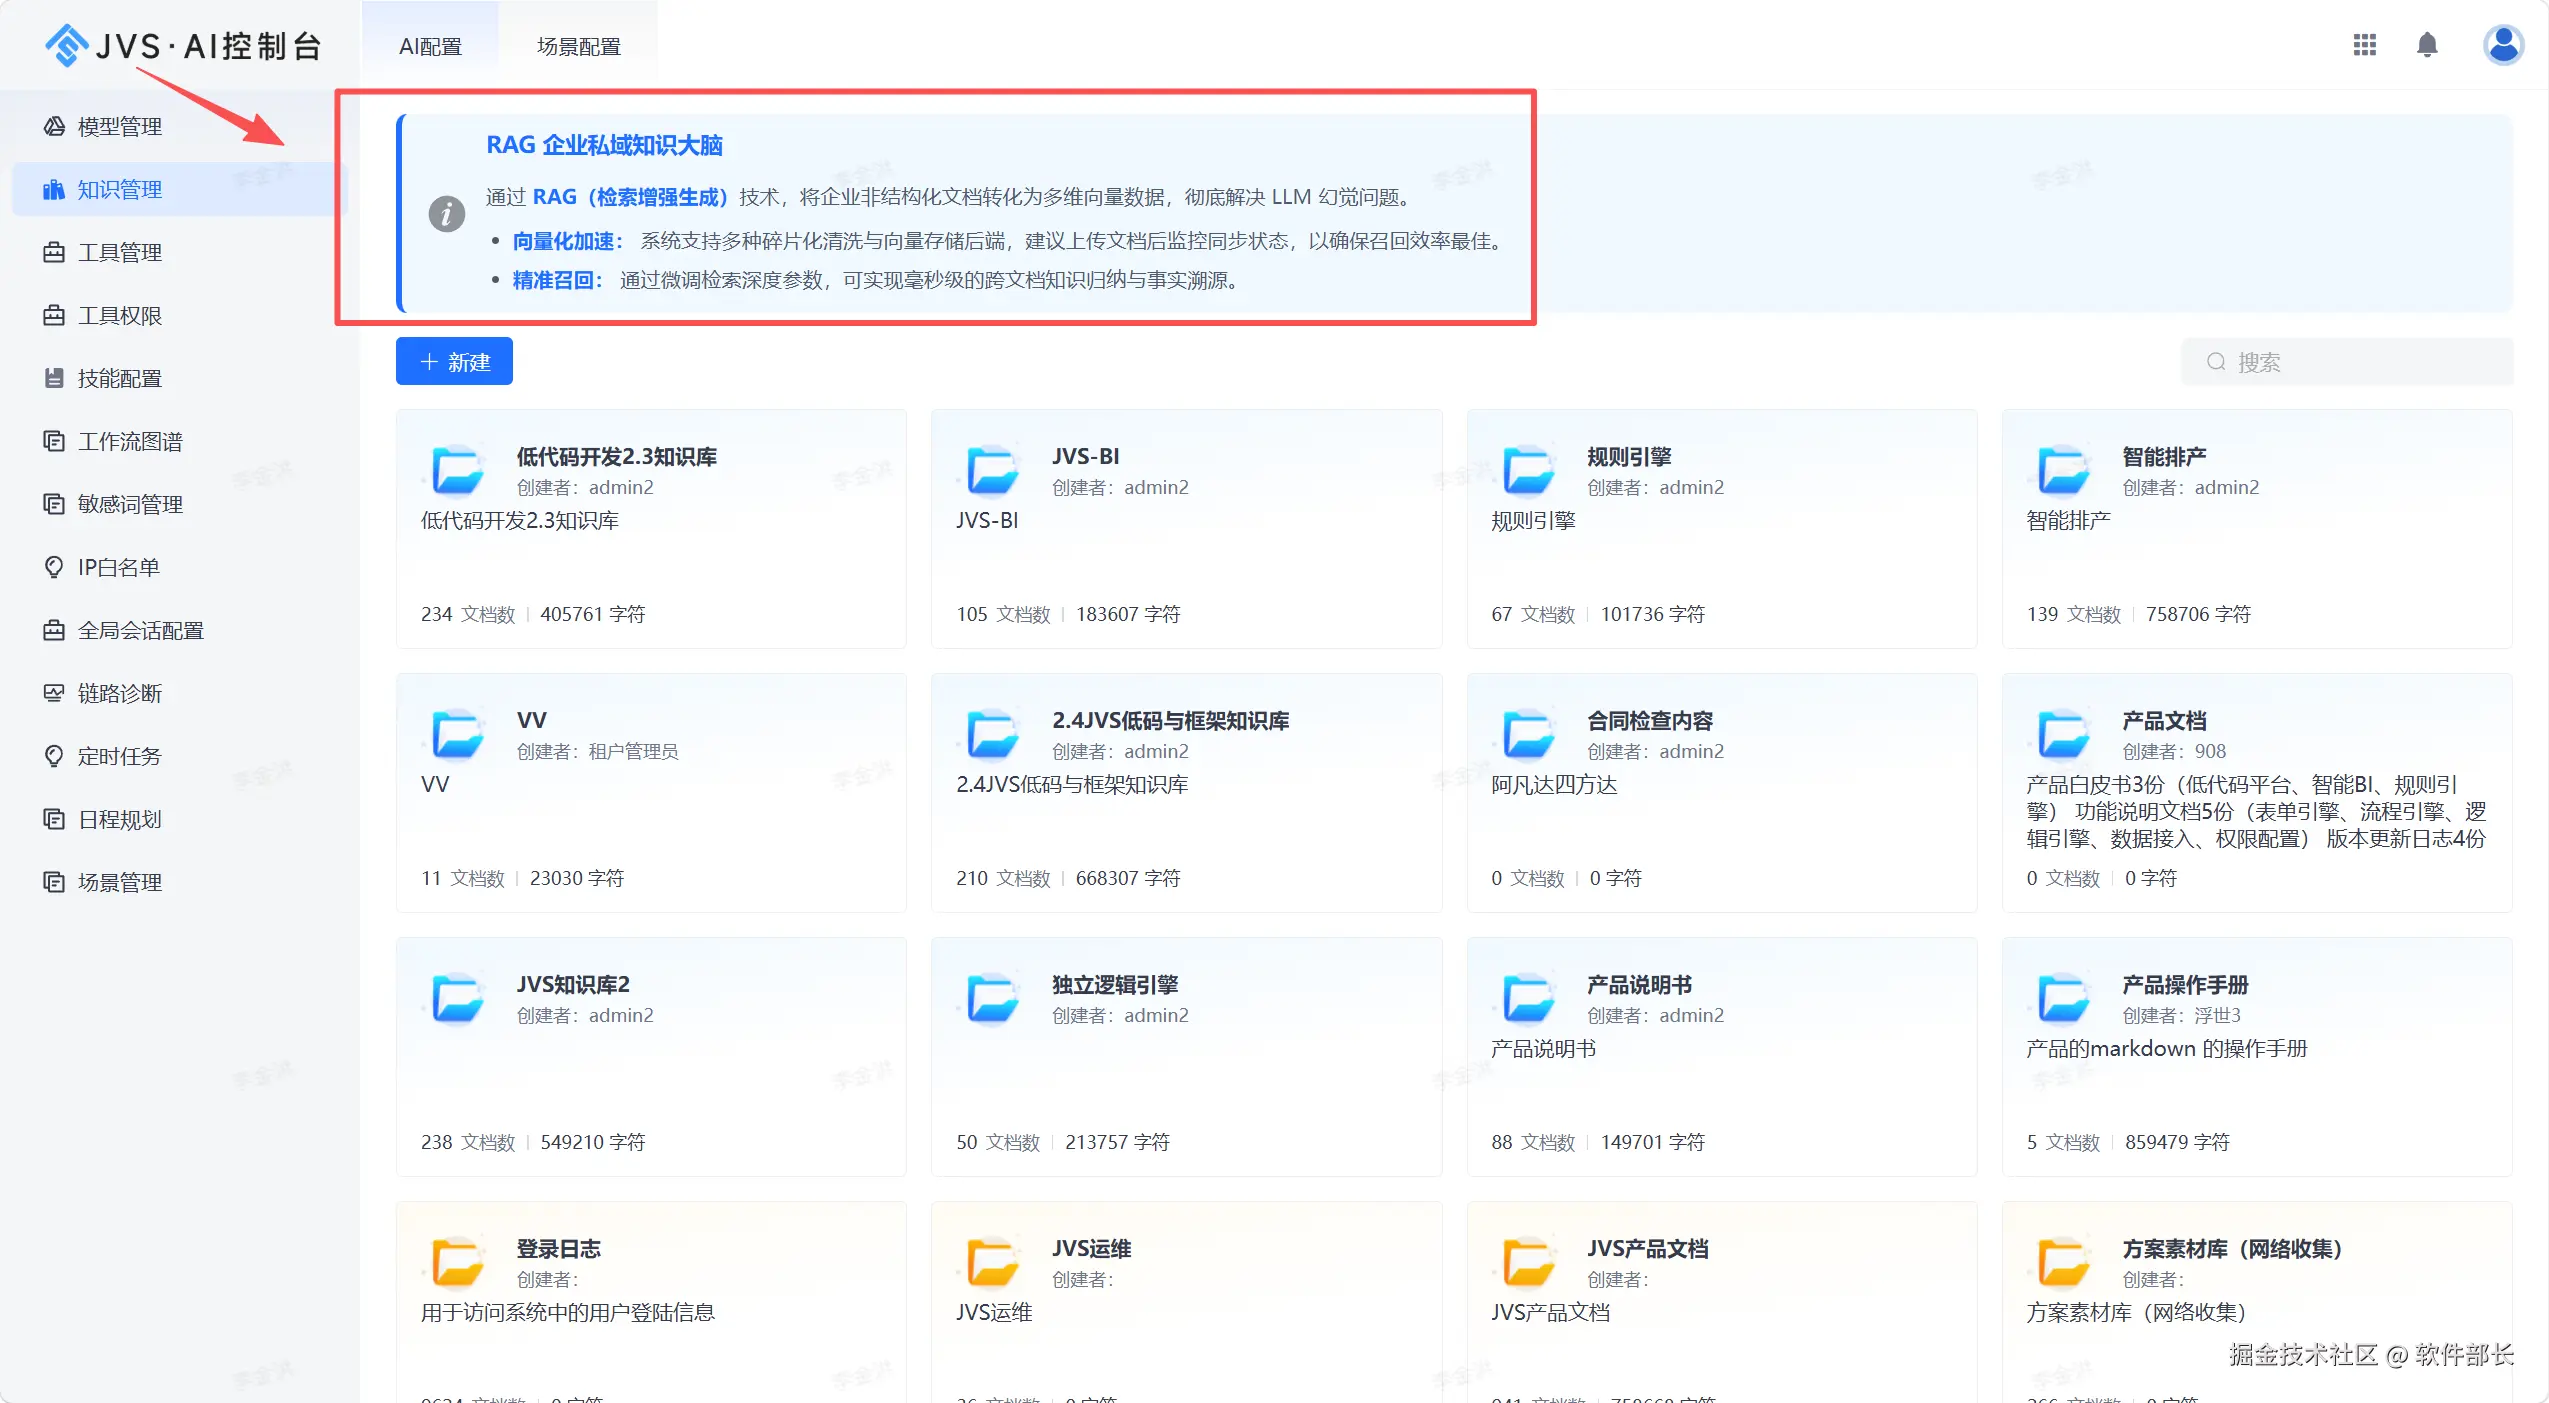Click the 链路诊断 sidebar icon

pyautogui.click(x=54, y=694)
